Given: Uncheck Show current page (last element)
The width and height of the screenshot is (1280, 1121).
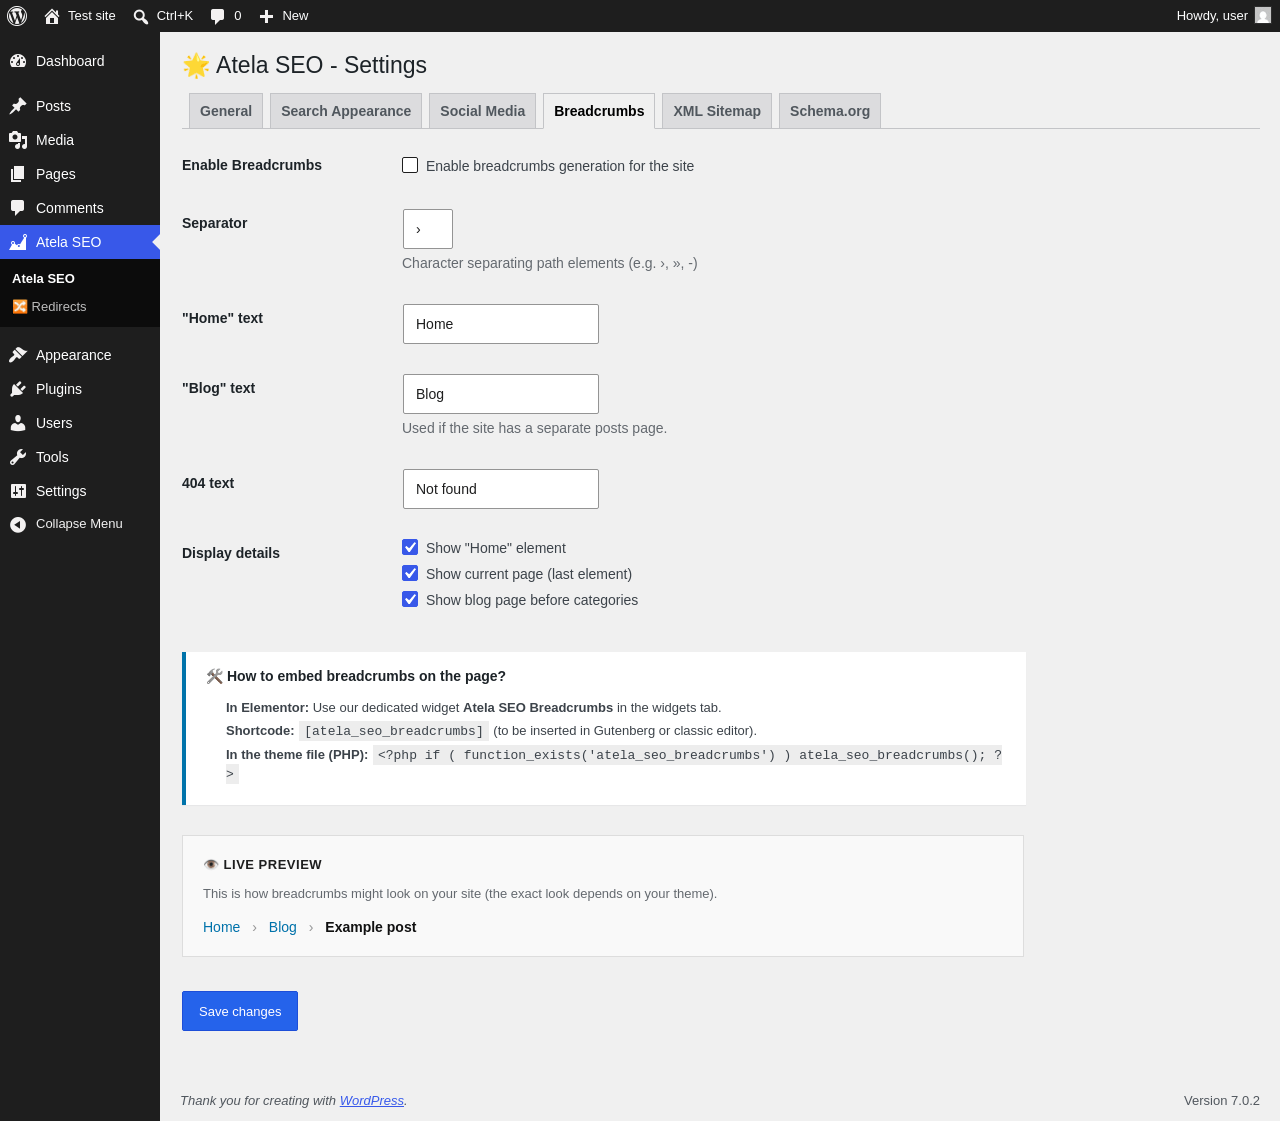Looking at the screenshot, I should [x=410, y=573].
